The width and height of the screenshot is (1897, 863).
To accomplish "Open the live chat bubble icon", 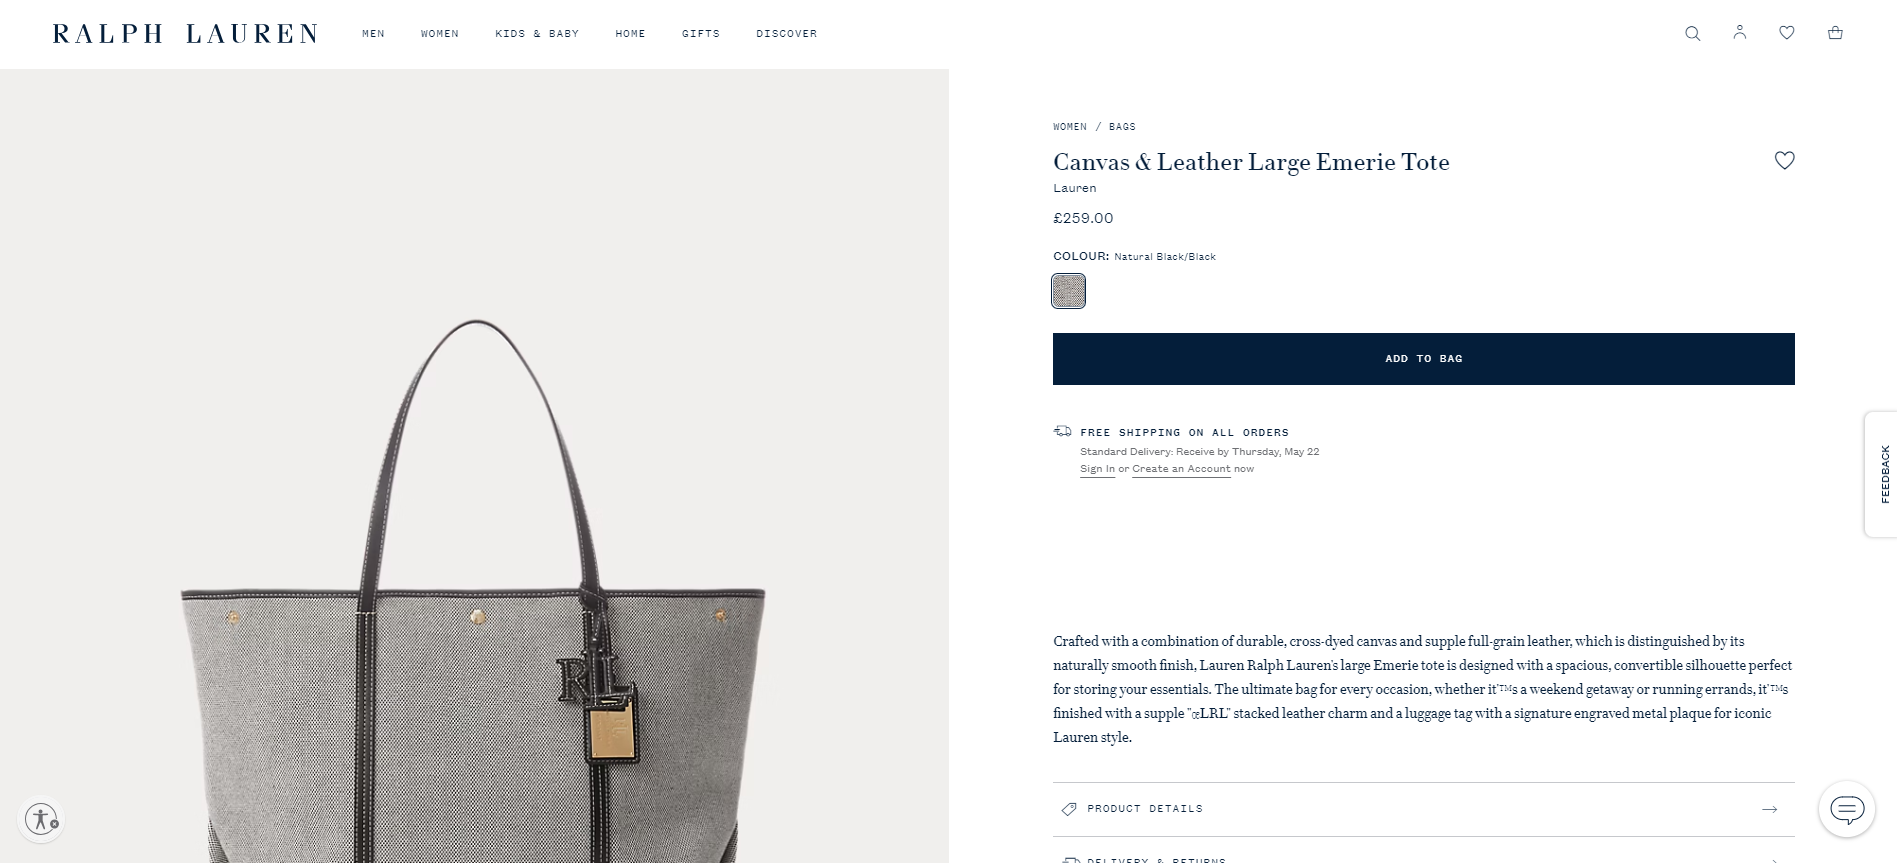I will 1846,808.
